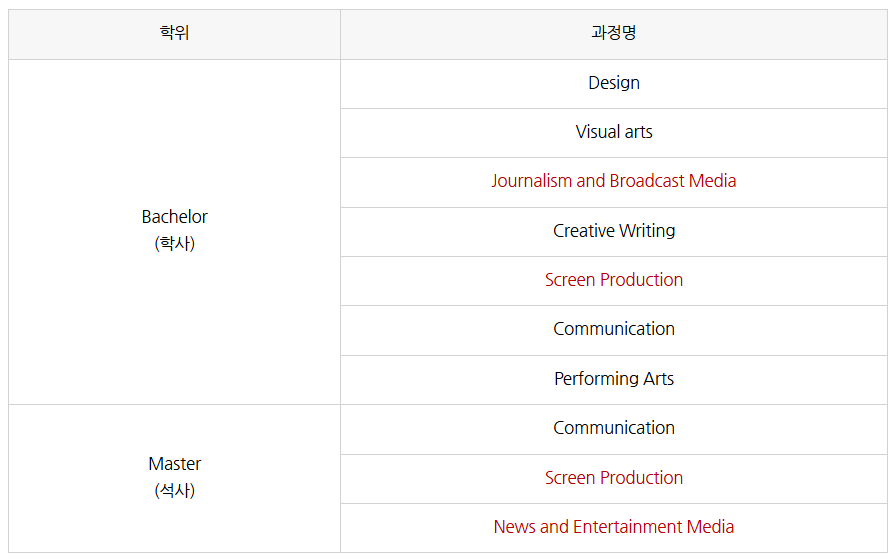This screenshot has height=558, width=893.
Task: Click Screen Production in the Bachelor section
Action: point(613,280)
